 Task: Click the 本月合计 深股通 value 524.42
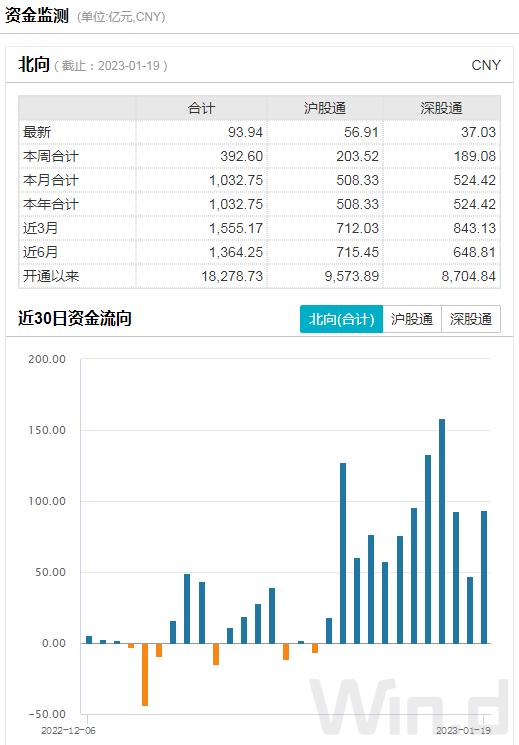point(474,180)
